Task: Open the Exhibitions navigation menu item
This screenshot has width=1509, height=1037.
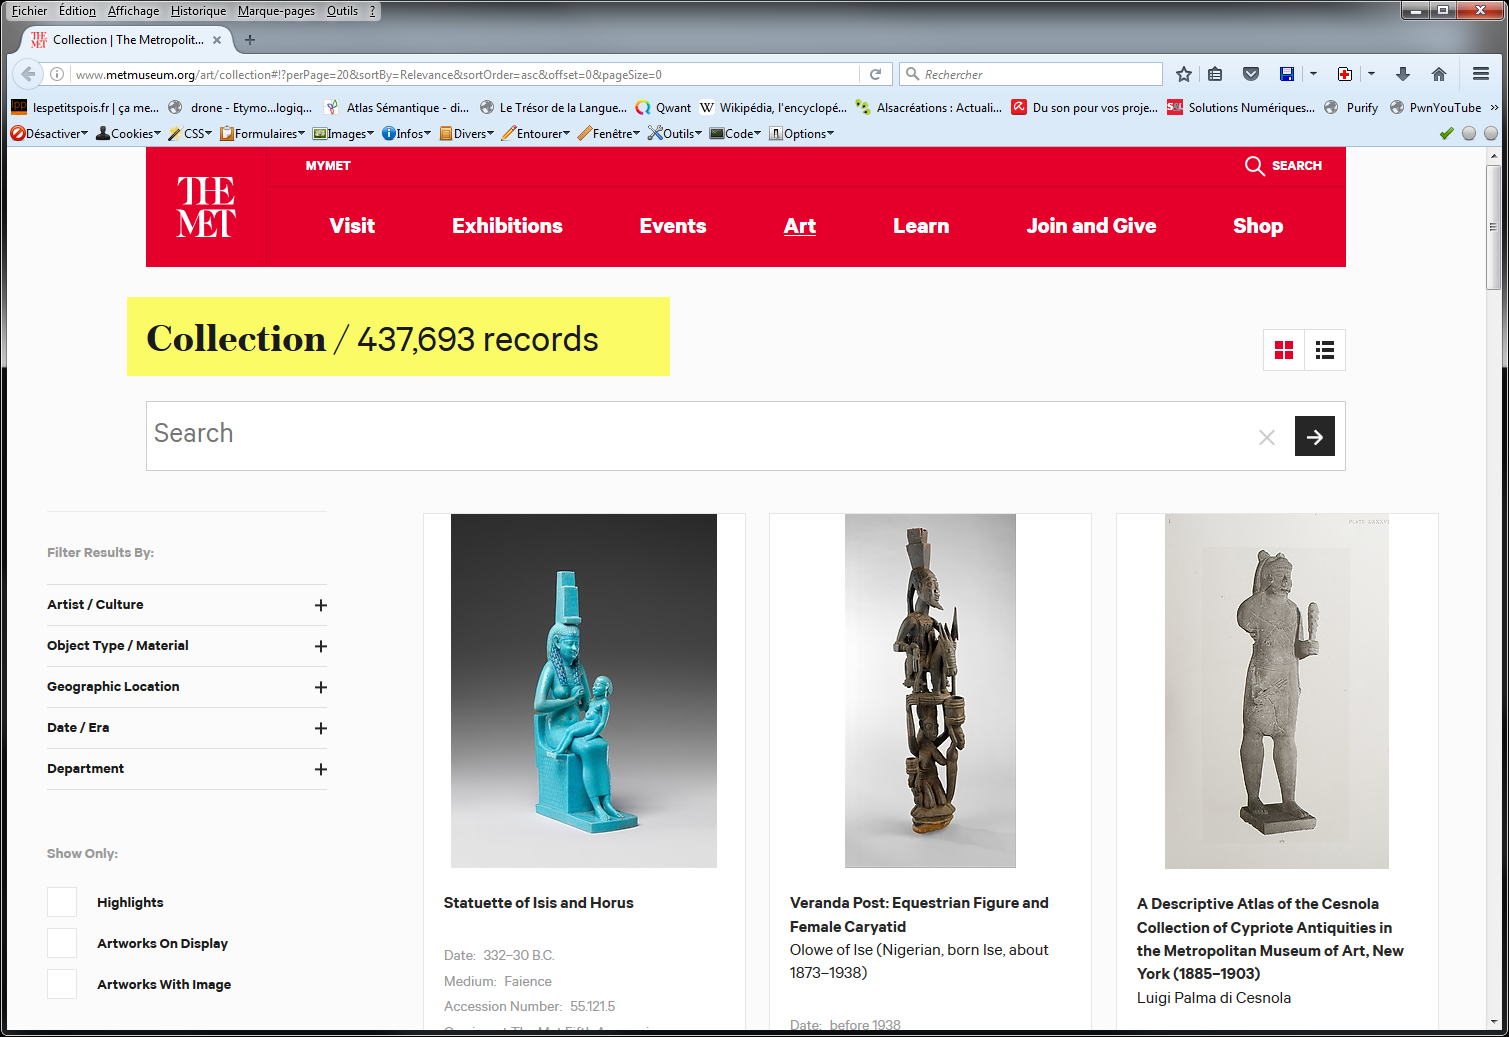Action: [x=507, y=226]
